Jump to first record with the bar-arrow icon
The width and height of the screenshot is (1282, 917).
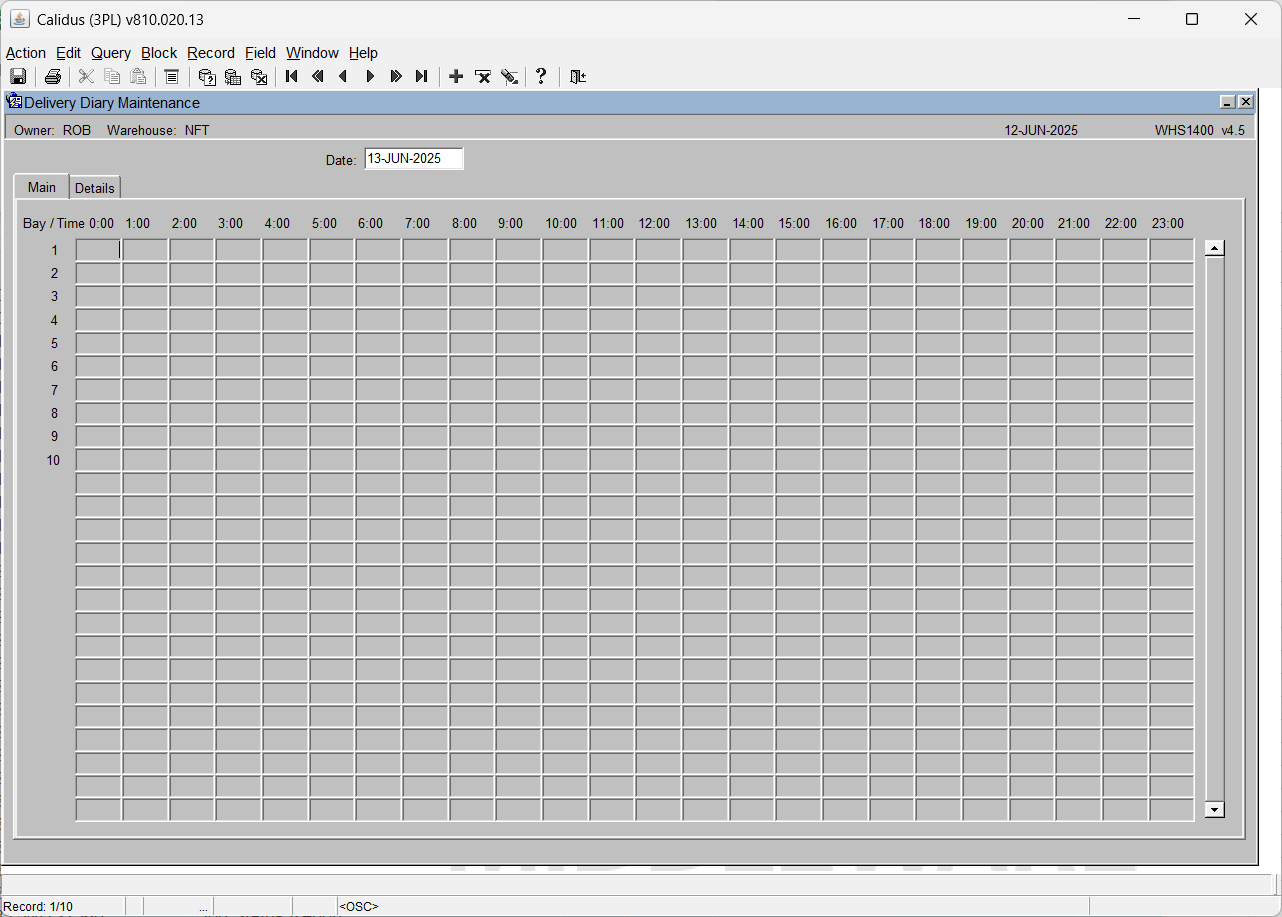[x=292, y=77]
